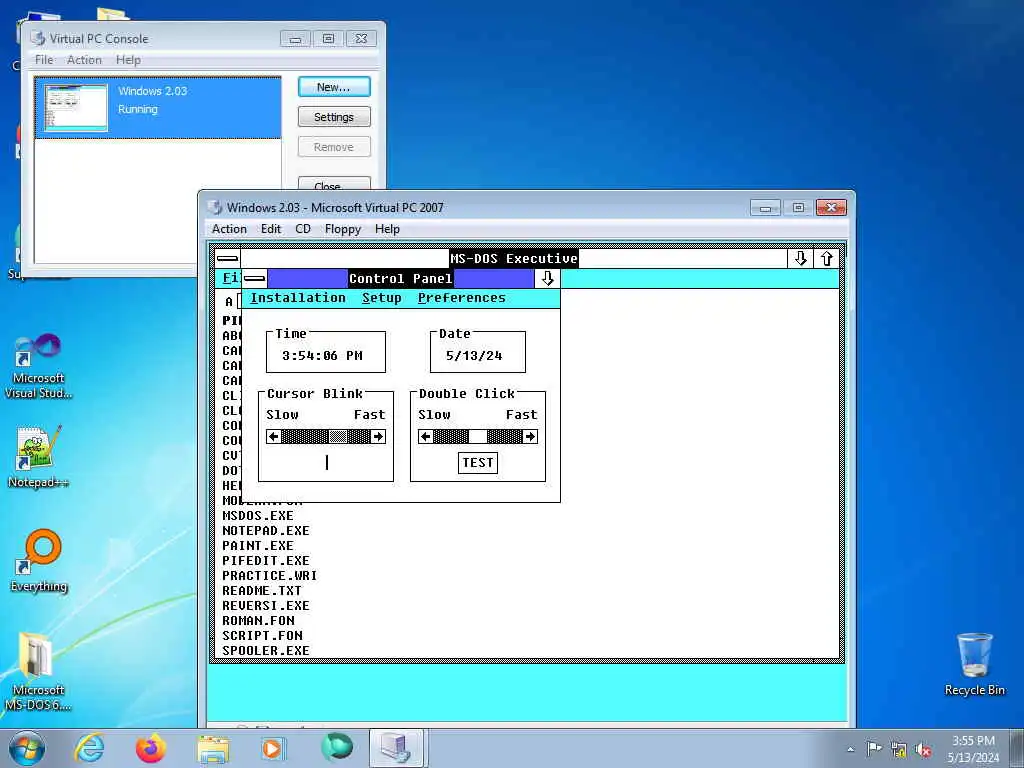1024x768 pixels.
Task: Launch Firefox from taskbar
Action: [x=151, y=748]
